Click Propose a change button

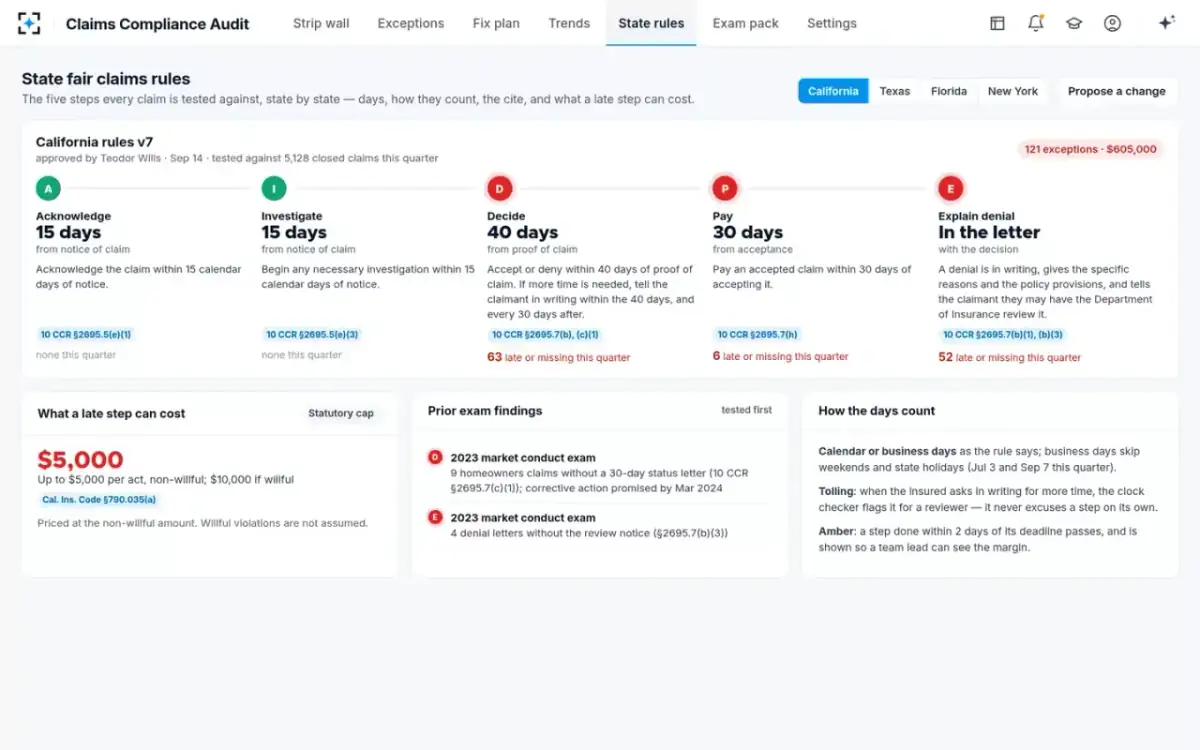(1116, 91)
